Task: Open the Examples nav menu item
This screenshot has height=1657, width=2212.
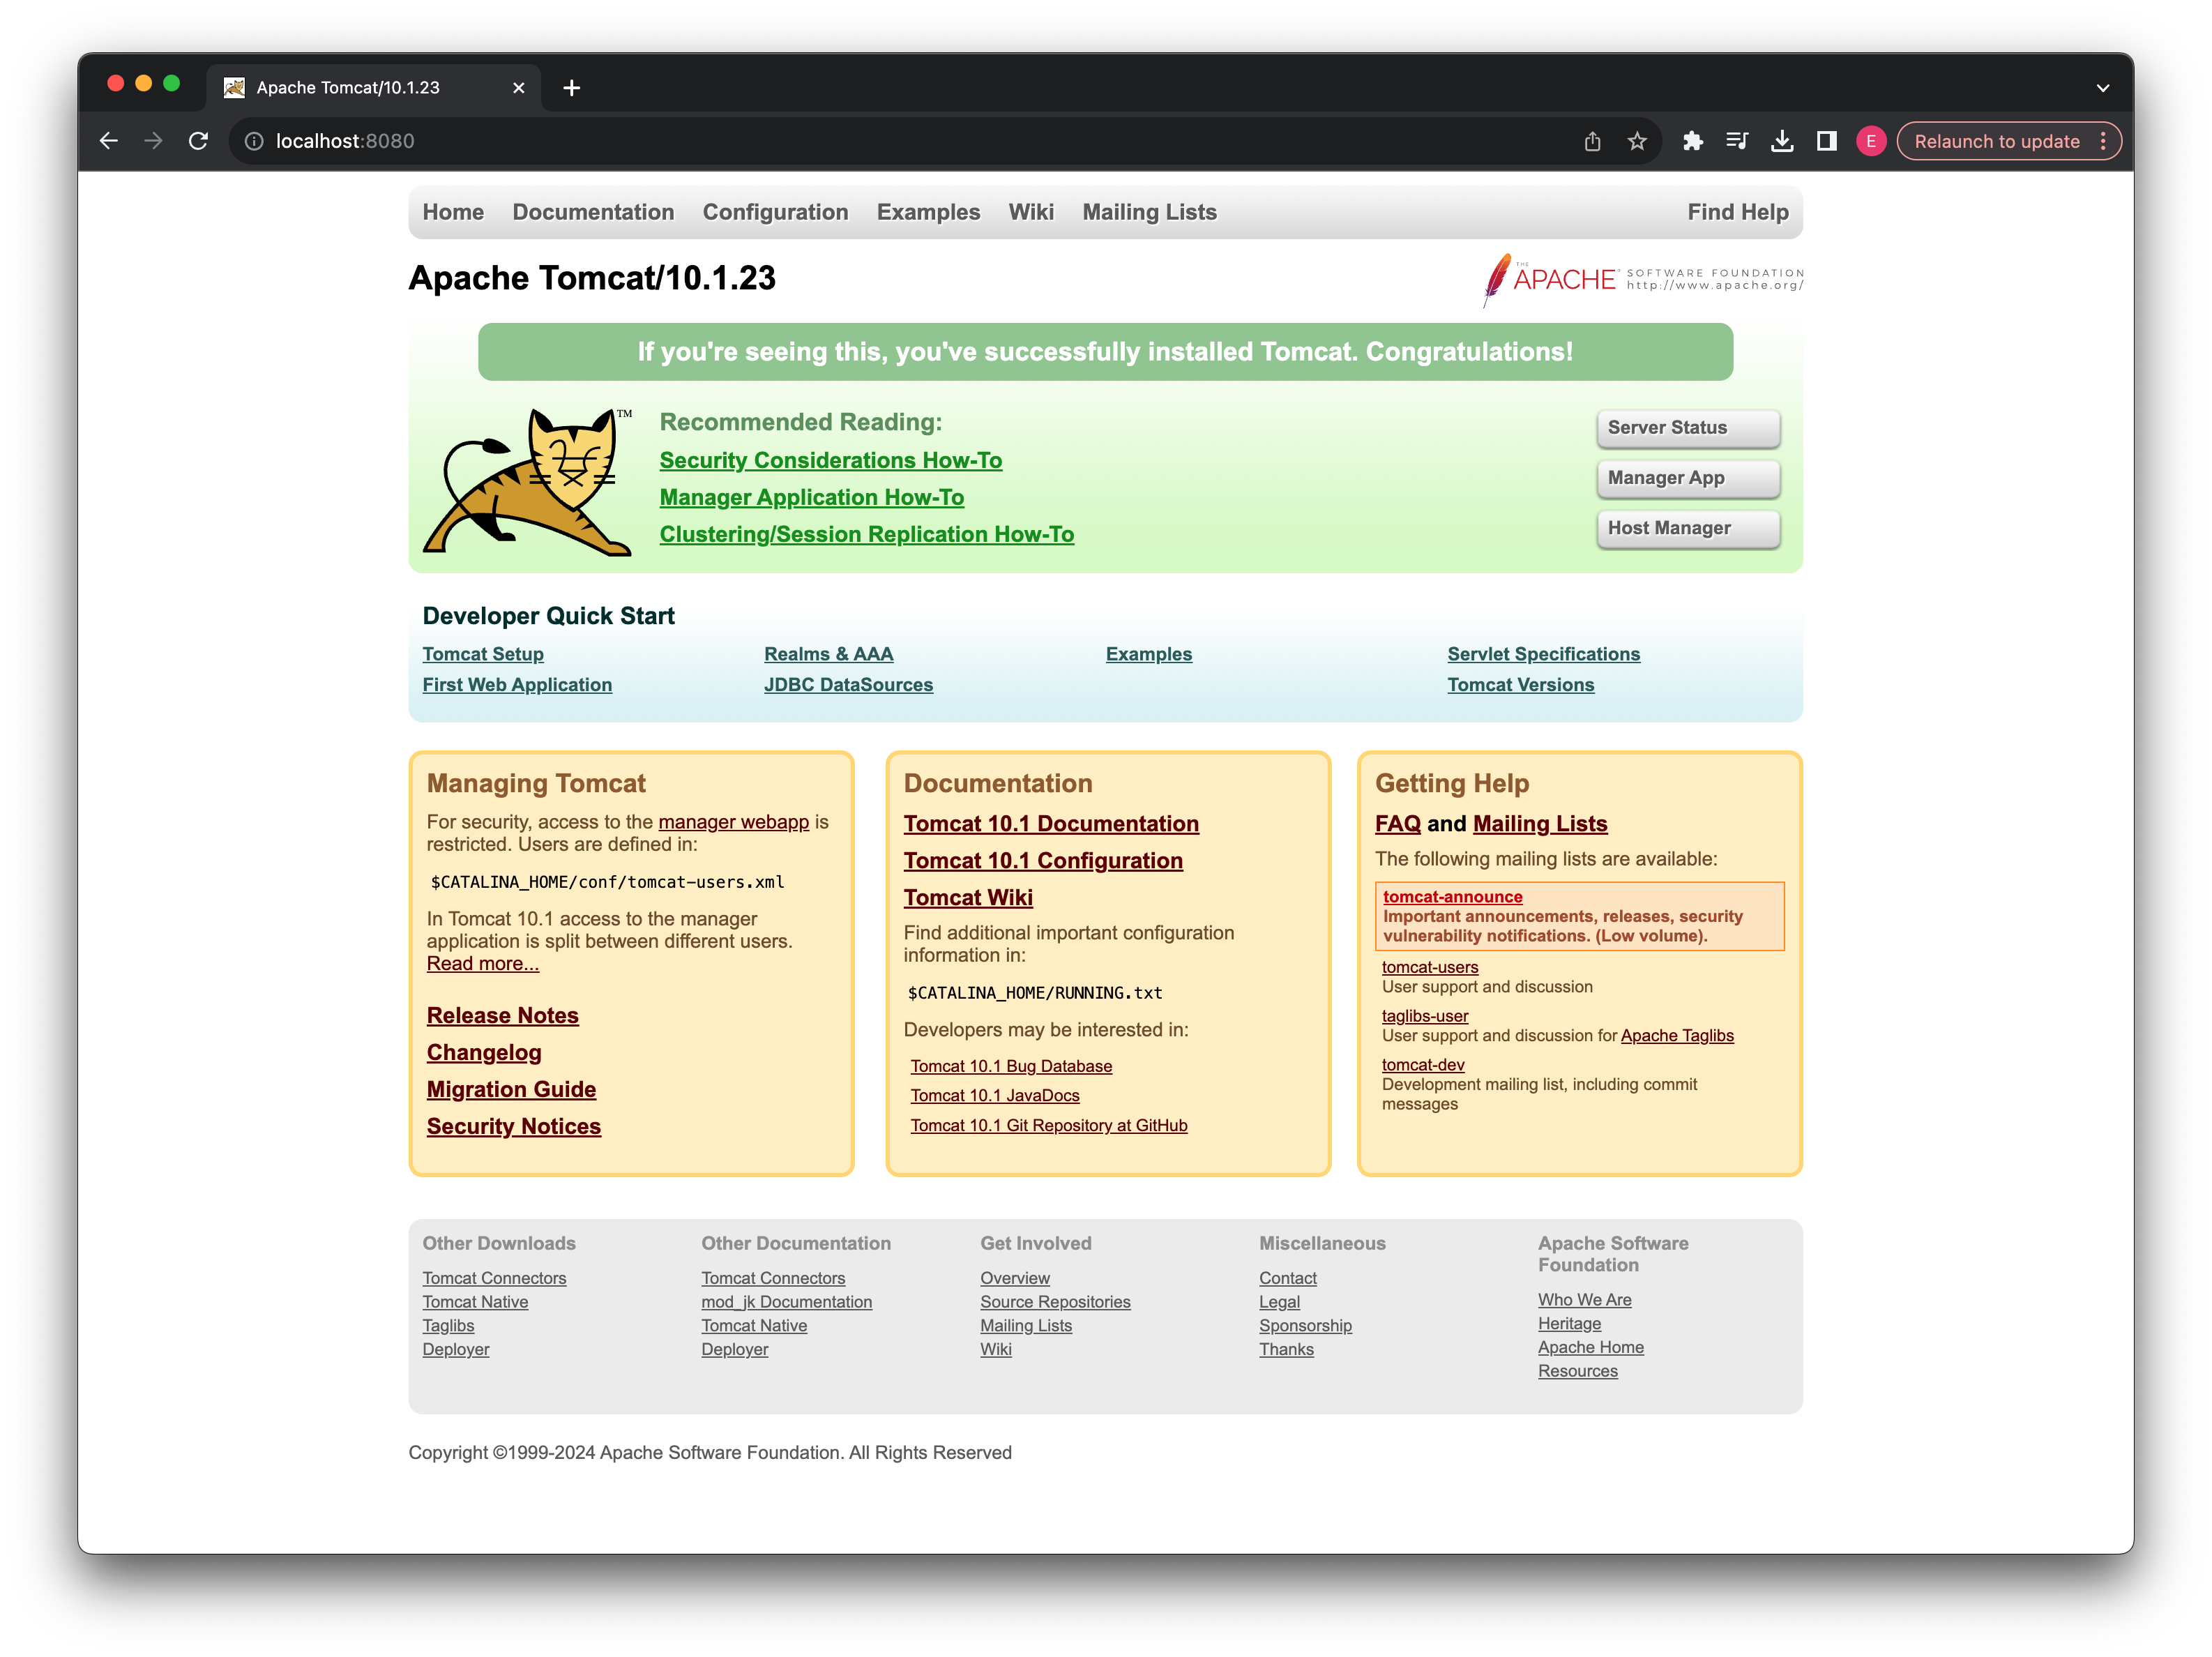Action: pos(928,212)
